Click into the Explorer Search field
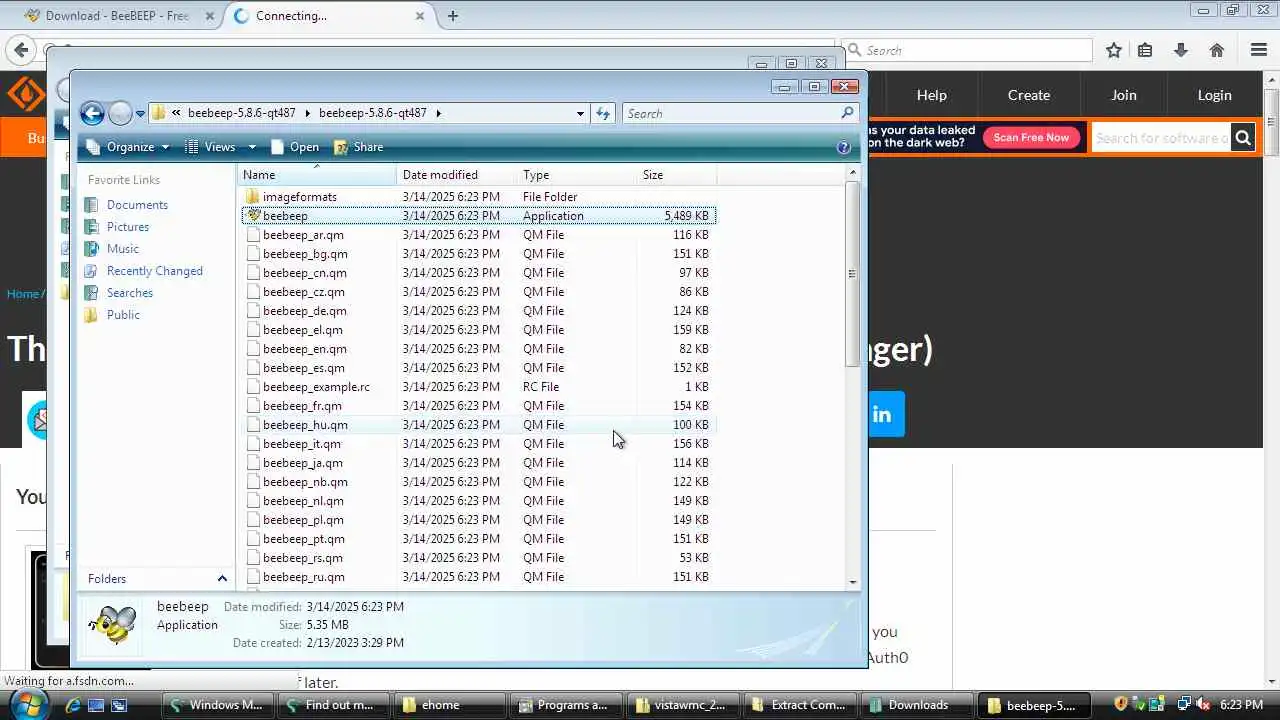This screenshot has width=1280, height=720. point(730,113)
